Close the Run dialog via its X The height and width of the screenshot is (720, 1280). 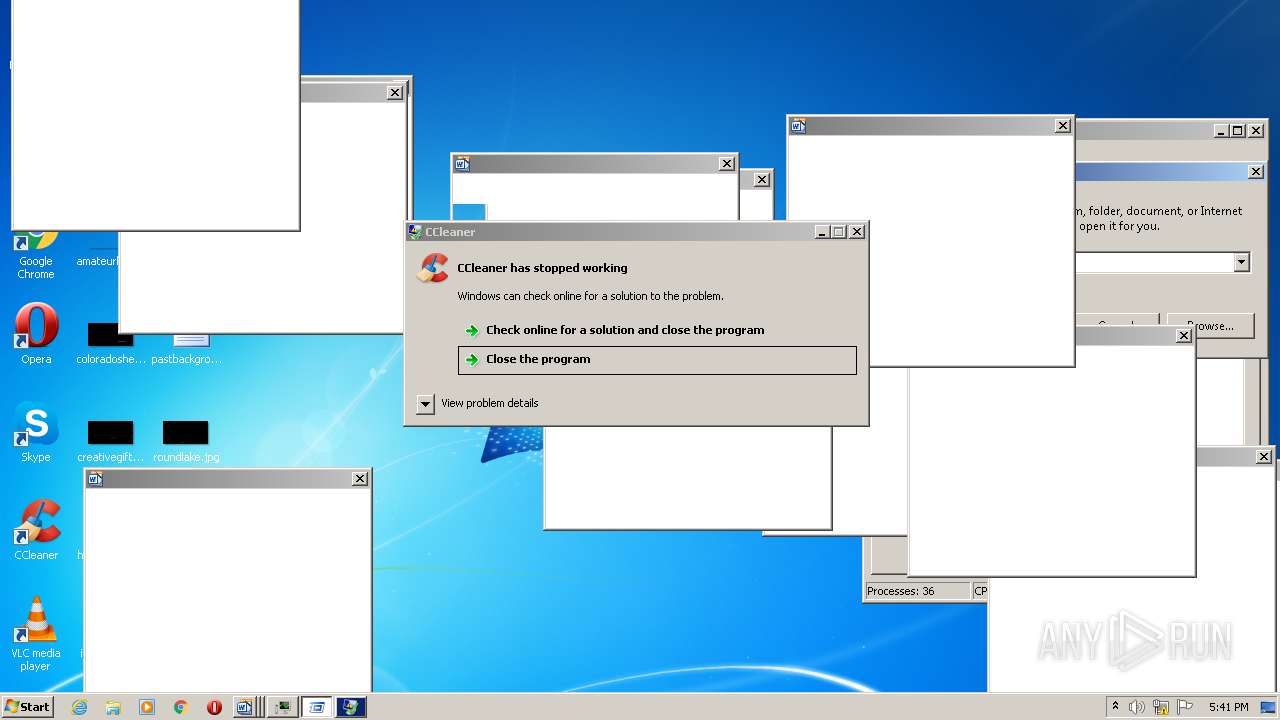pos(1256,172)
